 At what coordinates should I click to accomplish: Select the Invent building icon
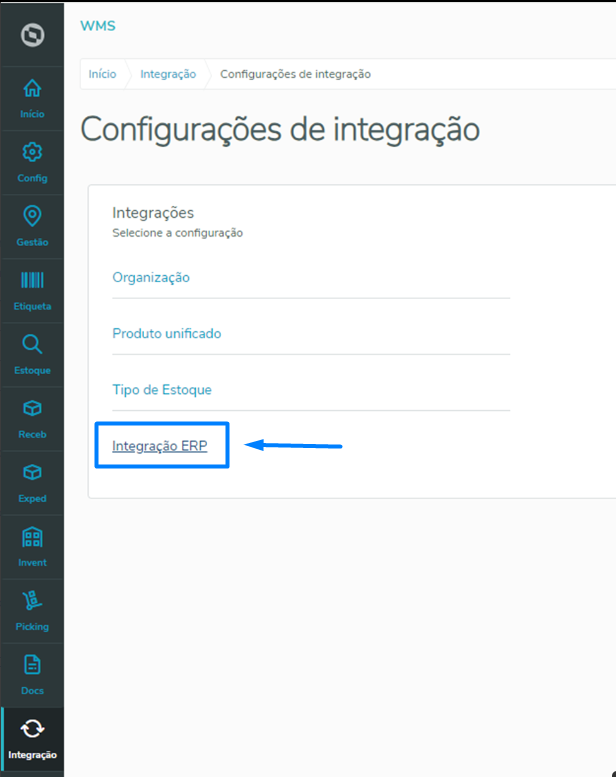click(x=32, y=537)
